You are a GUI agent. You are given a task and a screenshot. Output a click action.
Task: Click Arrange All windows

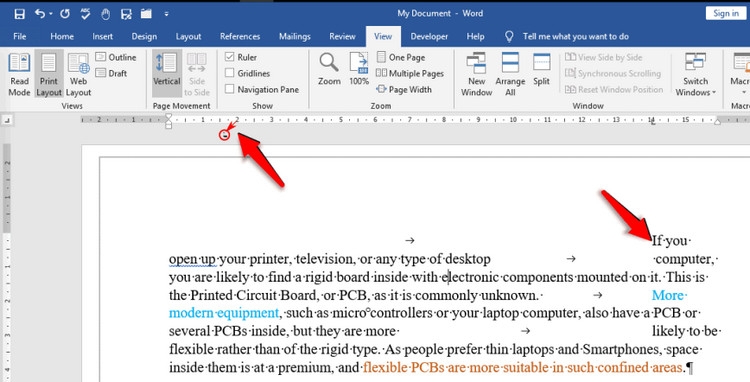point(510,74)
